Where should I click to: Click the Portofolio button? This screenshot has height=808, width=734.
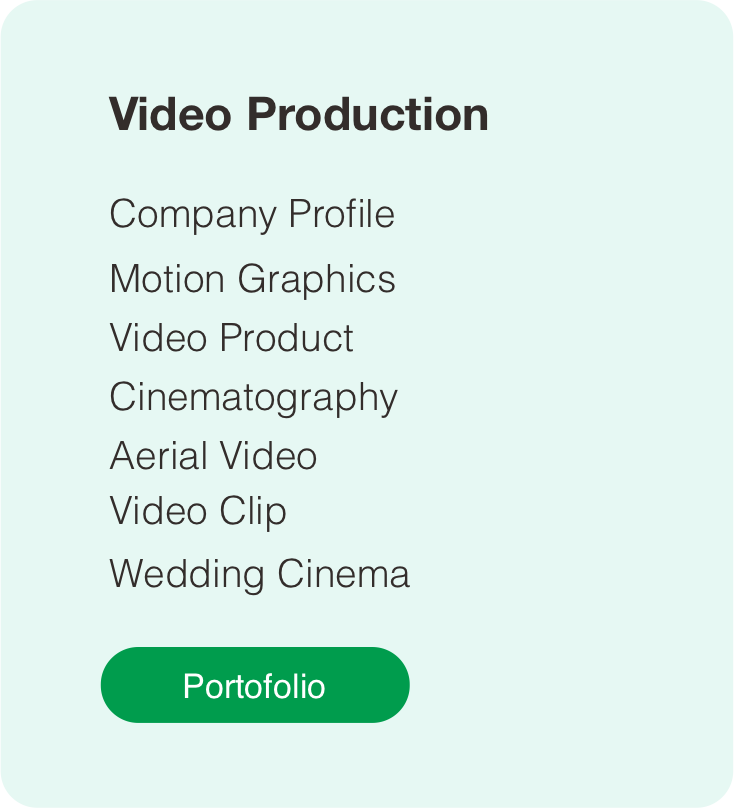pyautogui.click(x=255, y=686)
